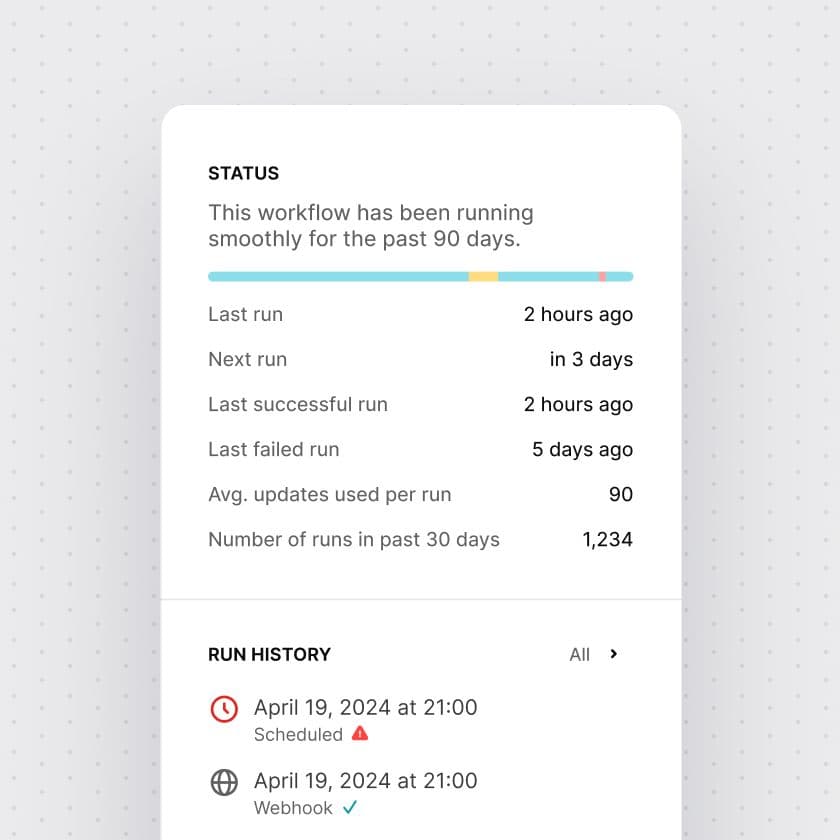840x840 pixels.
Task: Click the red warning triangle next to Scheduled
Action: pyautogui.click(x=359, y=734)
